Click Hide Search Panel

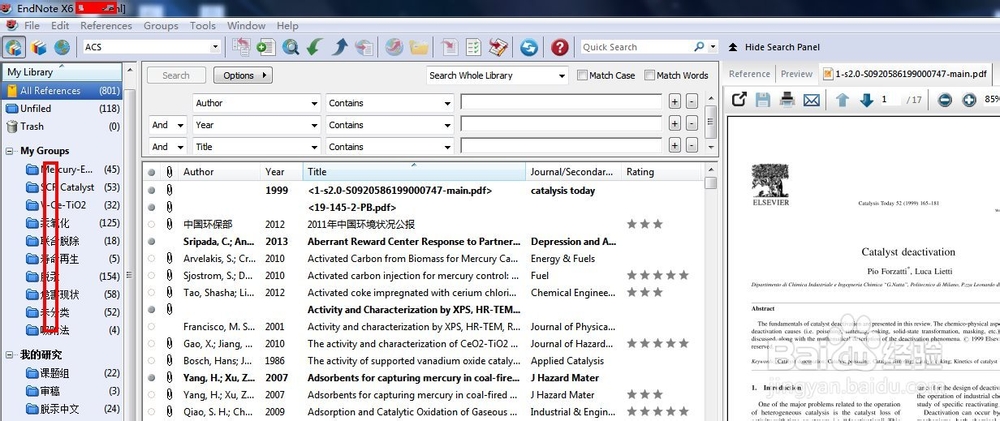(x=774, y=47)
